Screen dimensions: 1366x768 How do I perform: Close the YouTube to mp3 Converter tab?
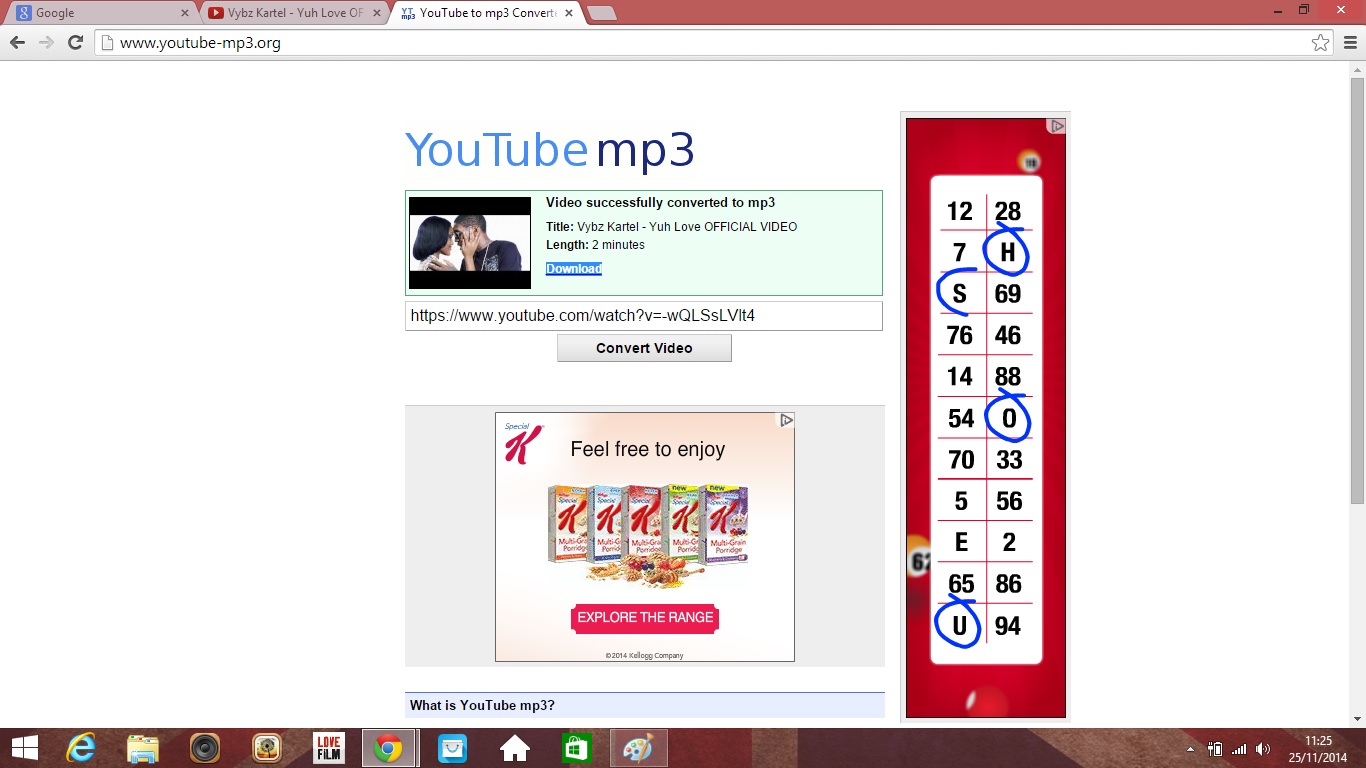[x=569, y=13]
